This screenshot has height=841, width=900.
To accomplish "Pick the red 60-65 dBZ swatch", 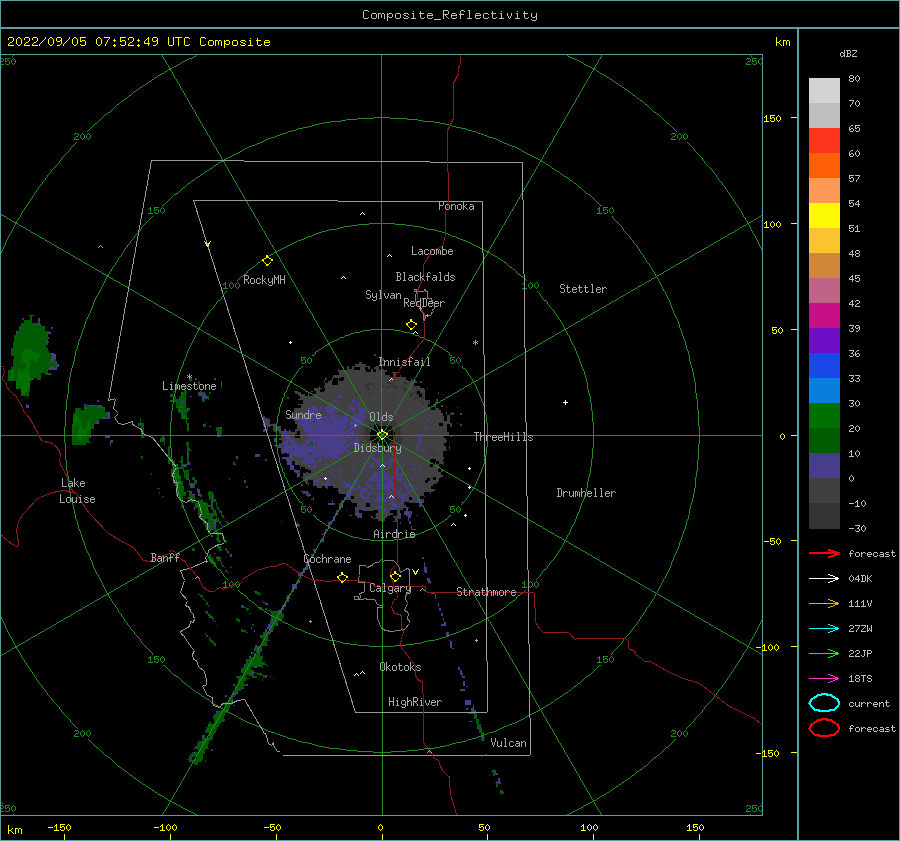I will point(824,141).
